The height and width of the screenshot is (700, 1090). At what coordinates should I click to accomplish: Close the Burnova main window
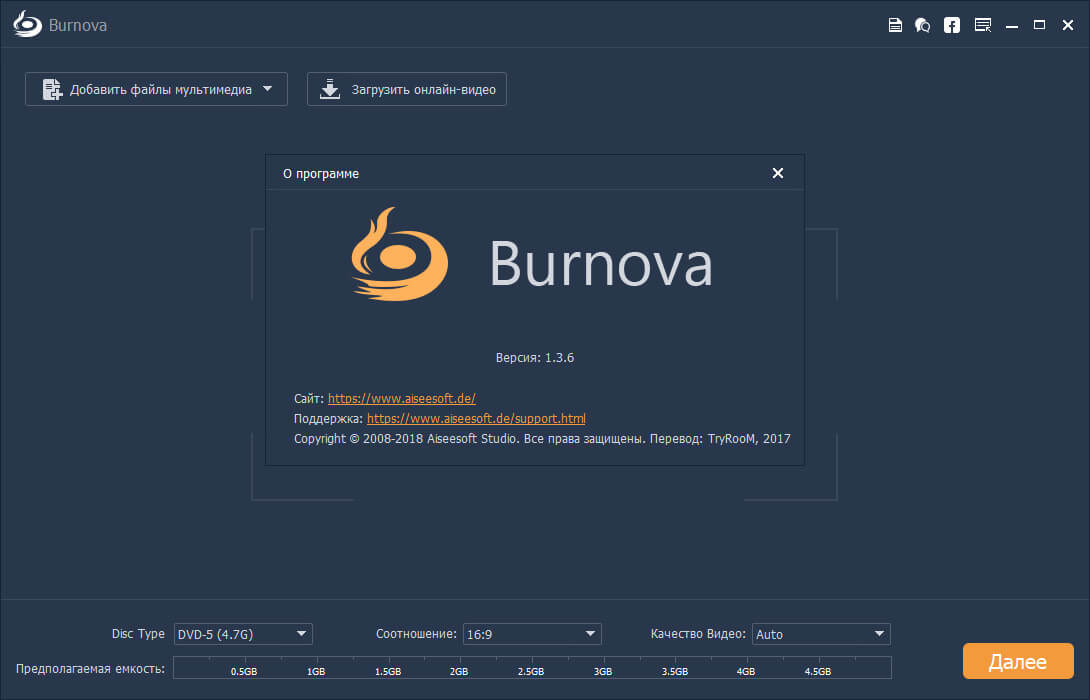1068,25
